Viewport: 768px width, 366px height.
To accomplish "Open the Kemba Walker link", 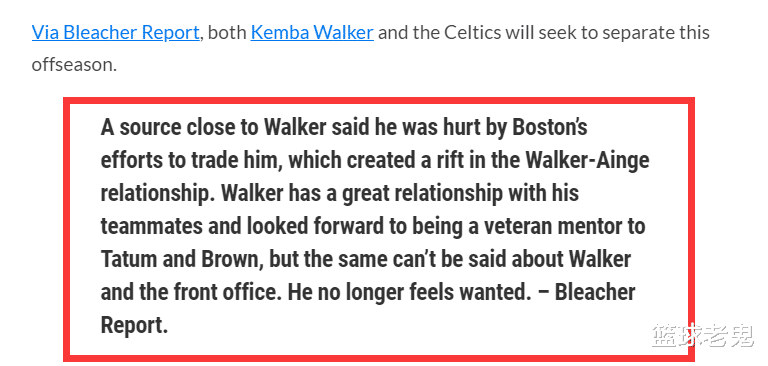I will (312, 33).
